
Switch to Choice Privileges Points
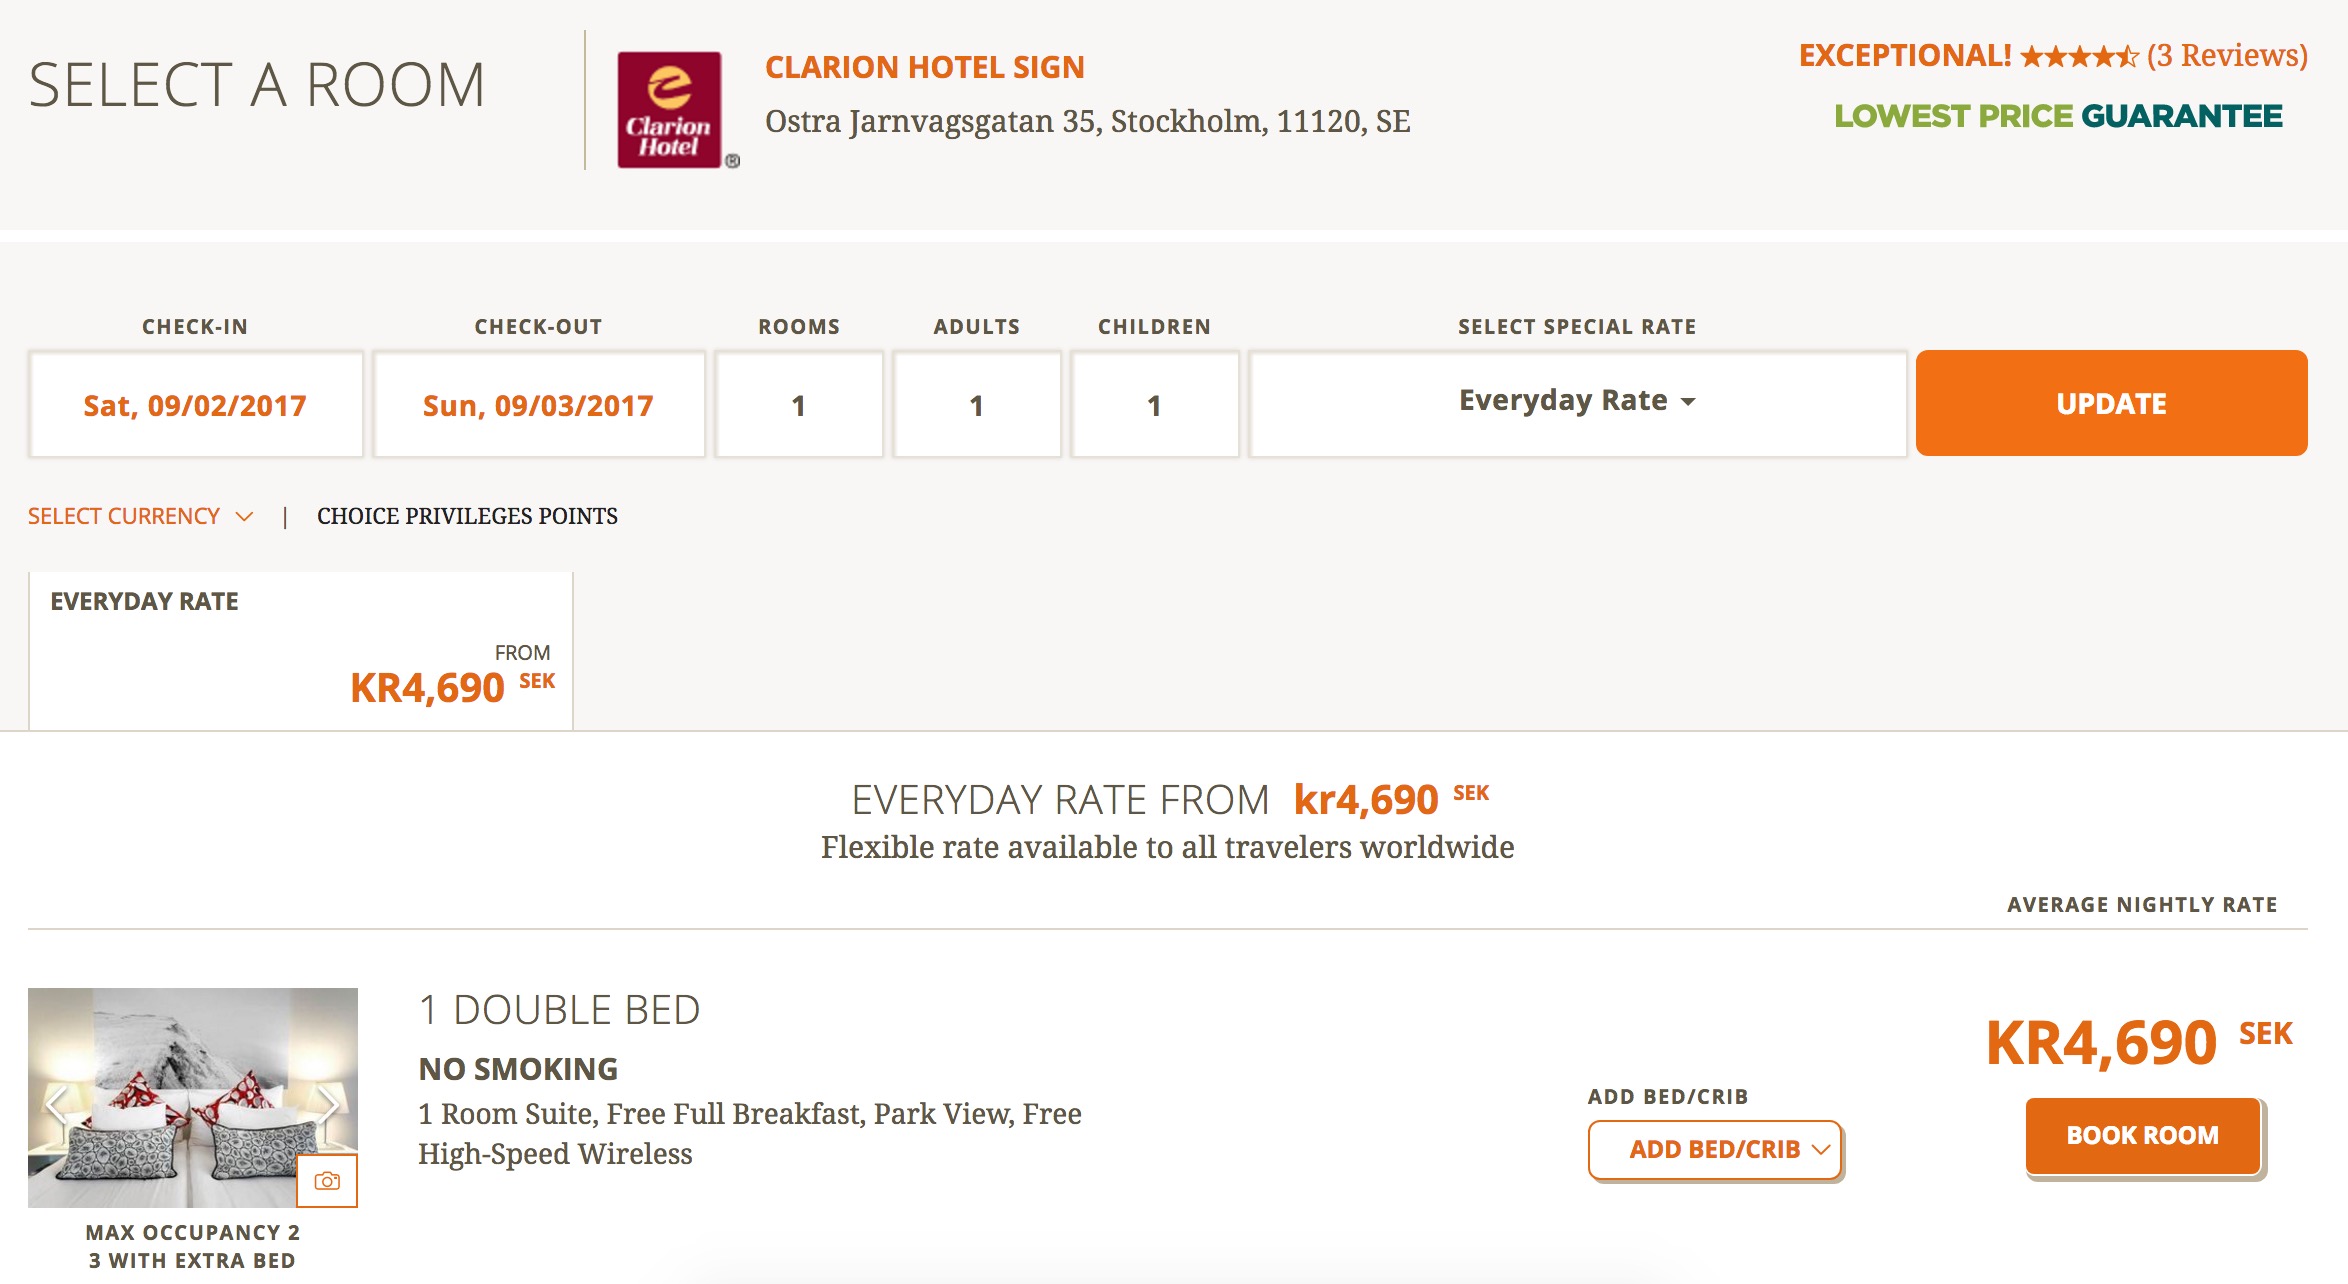(x=467, y=516)
